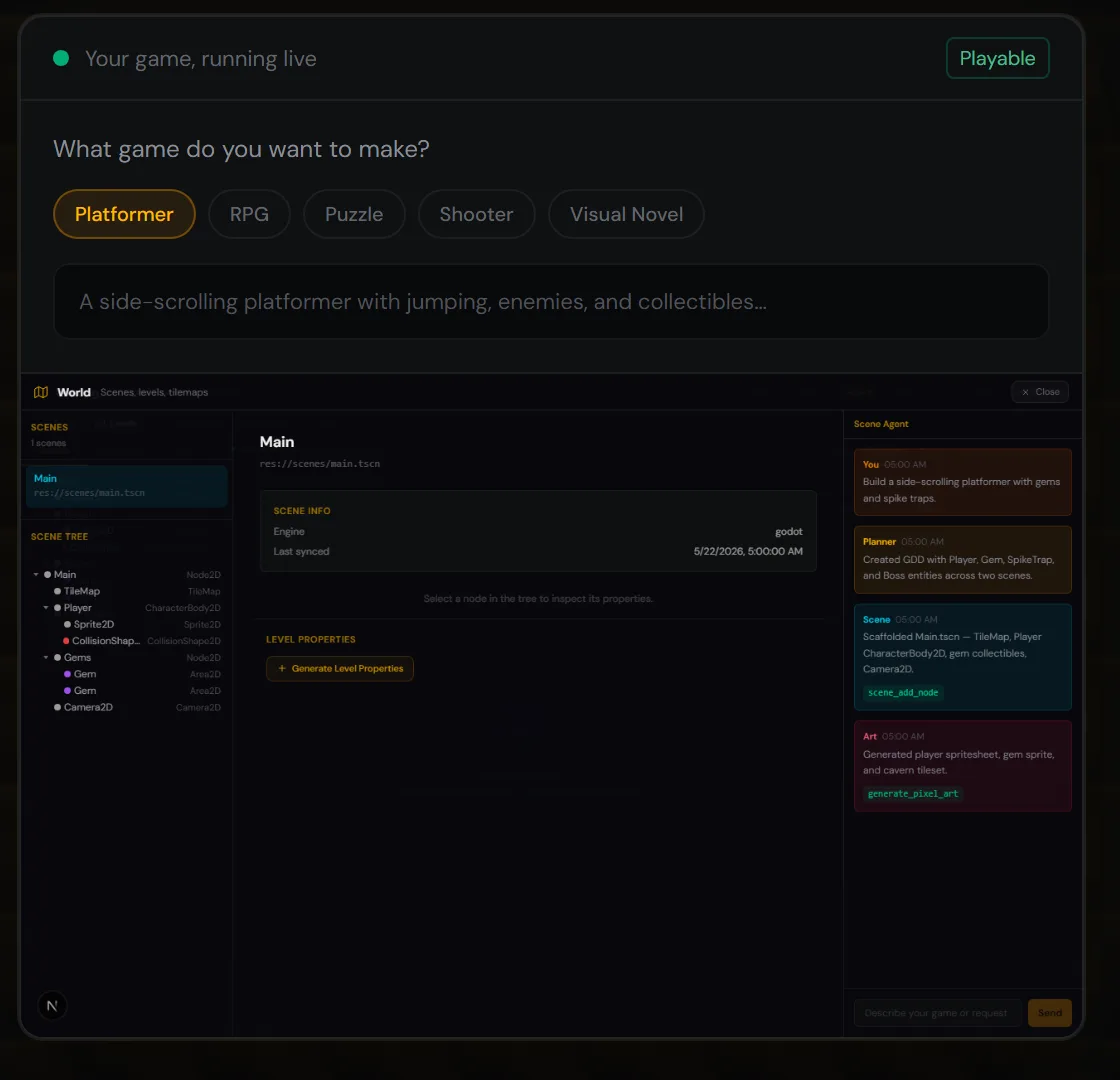Image resolution: width=1120 pixels, height=1080 pixels.
Task: Open the Planner message card
Action: click(x=963, y=560)
